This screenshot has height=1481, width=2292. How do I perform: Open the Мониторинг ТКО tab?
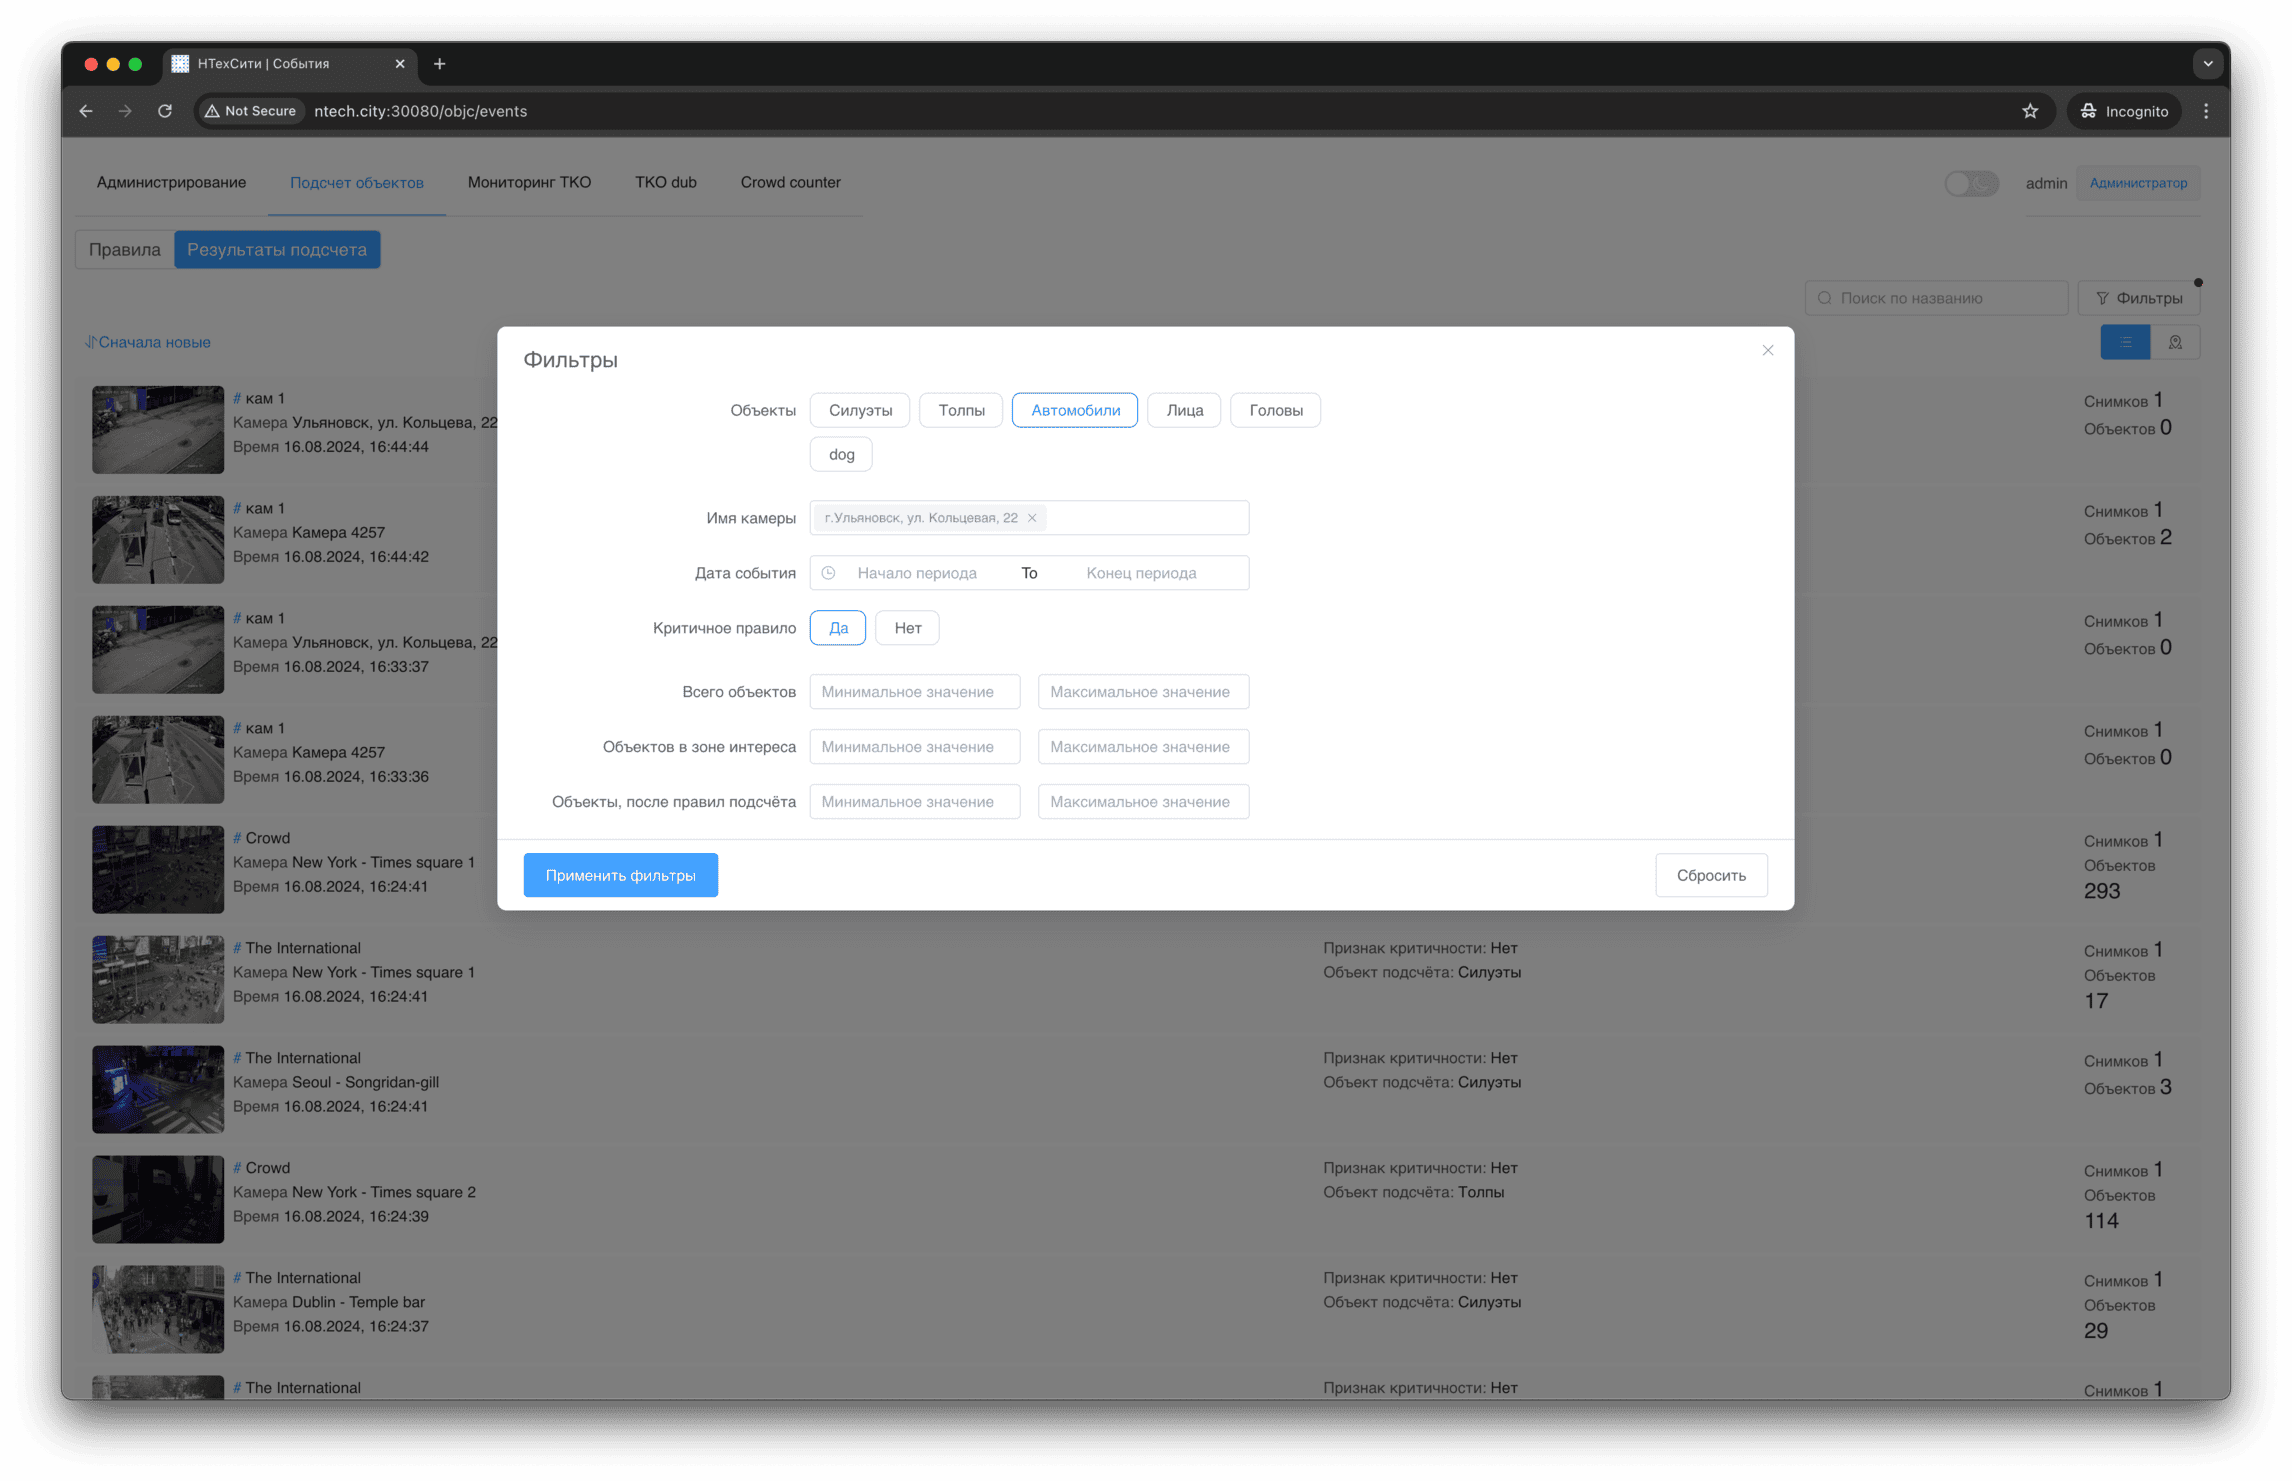pyautogui.click(x=529, y=182)
